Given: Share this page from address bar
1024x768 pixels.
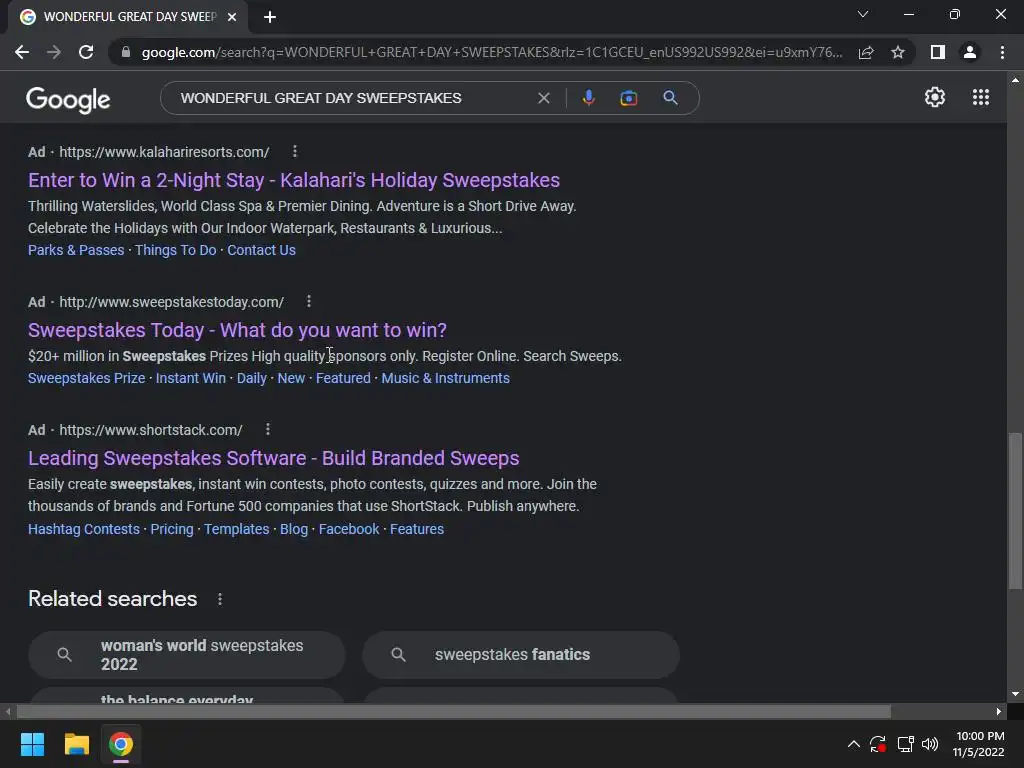Looking at the screenshot, I should tap(866, 52).
